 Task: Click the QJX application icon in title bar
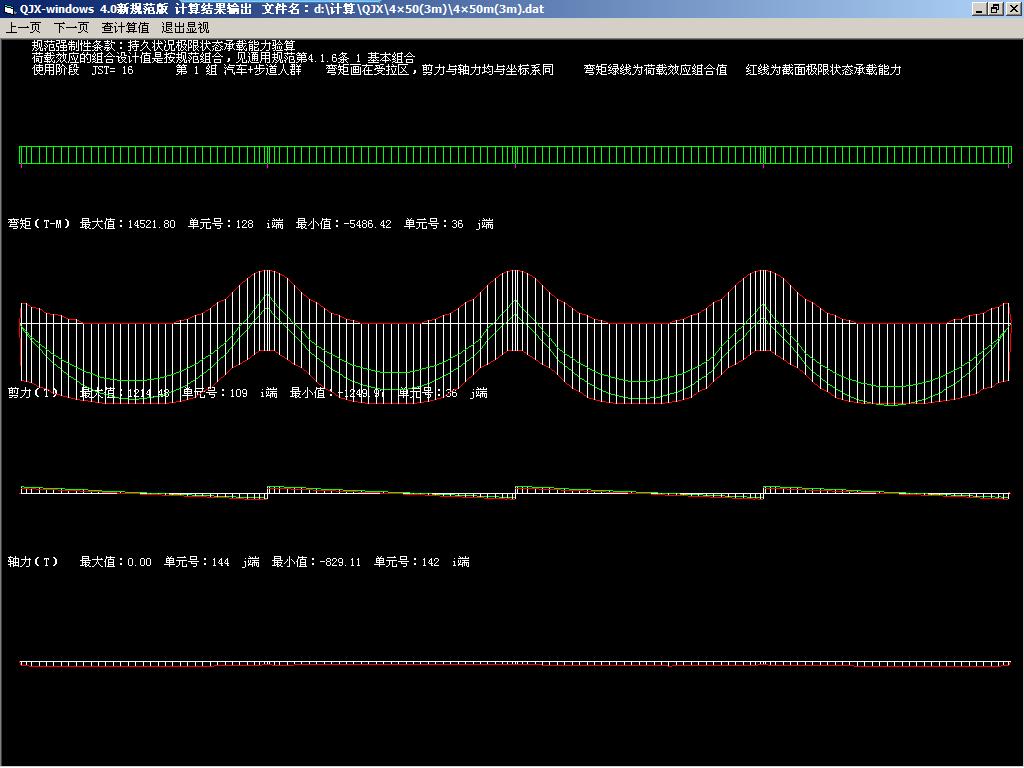[9, 9]
